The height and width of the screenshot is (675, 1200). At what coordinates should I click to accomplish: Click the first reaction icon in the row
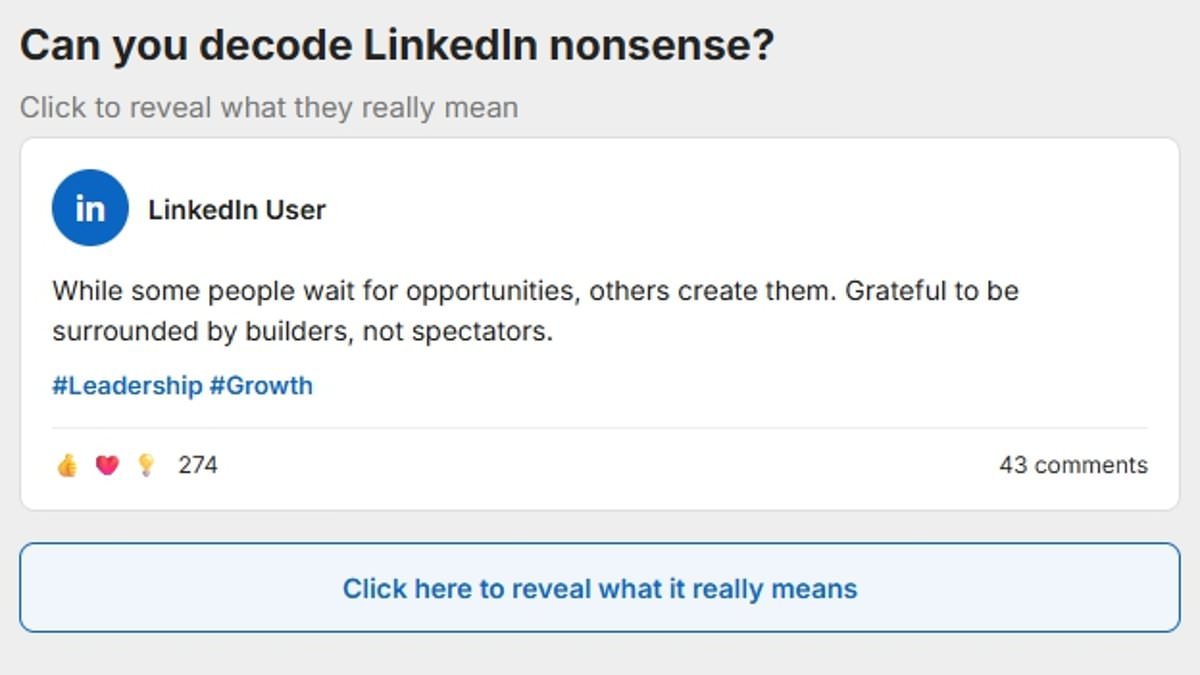pos(65,464)
